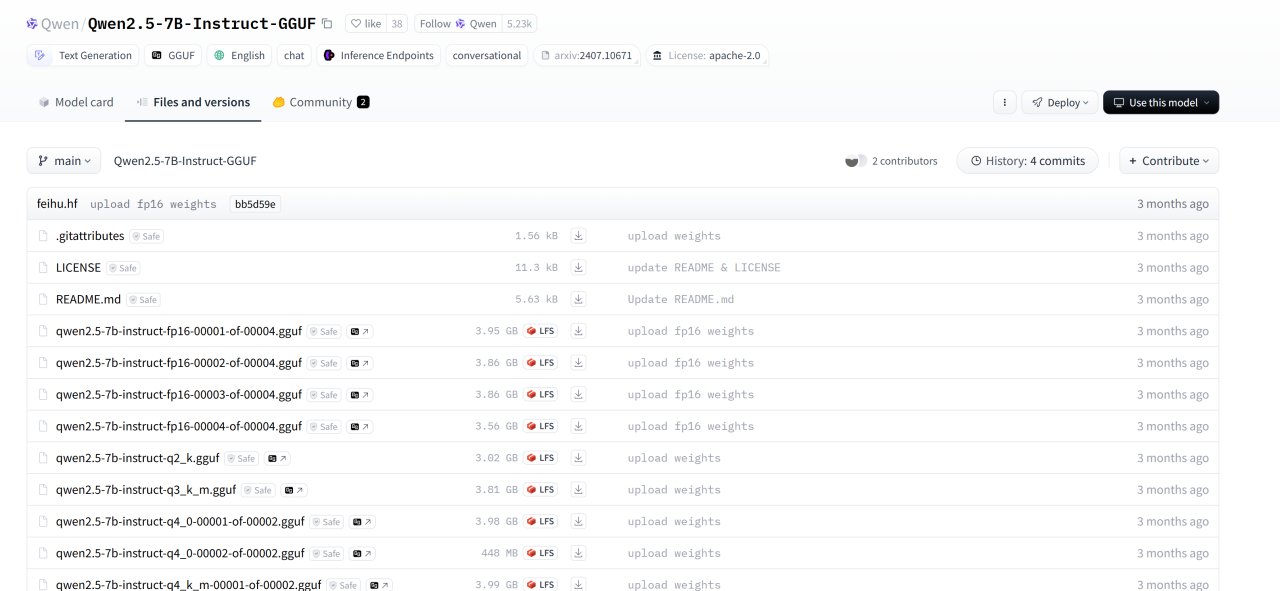1280x591 pixels.
Task: Expand the Contribute dropdown
Action: [x=1169, y=161]
